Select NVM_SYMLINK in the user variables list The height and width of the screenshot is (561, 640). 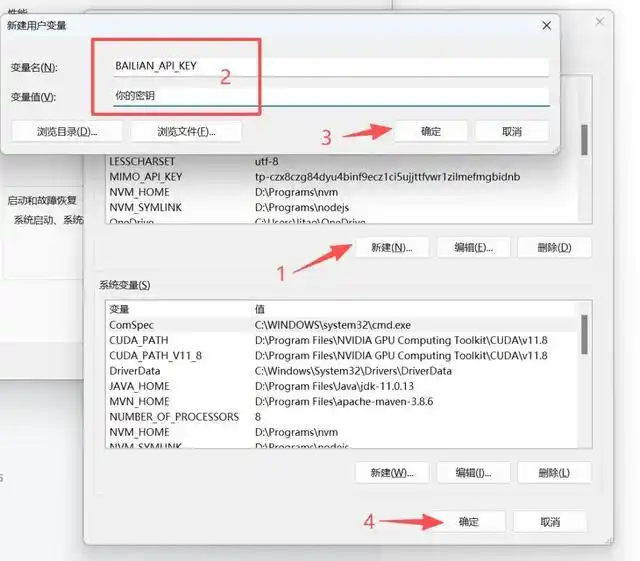click(x=342, y=207)
